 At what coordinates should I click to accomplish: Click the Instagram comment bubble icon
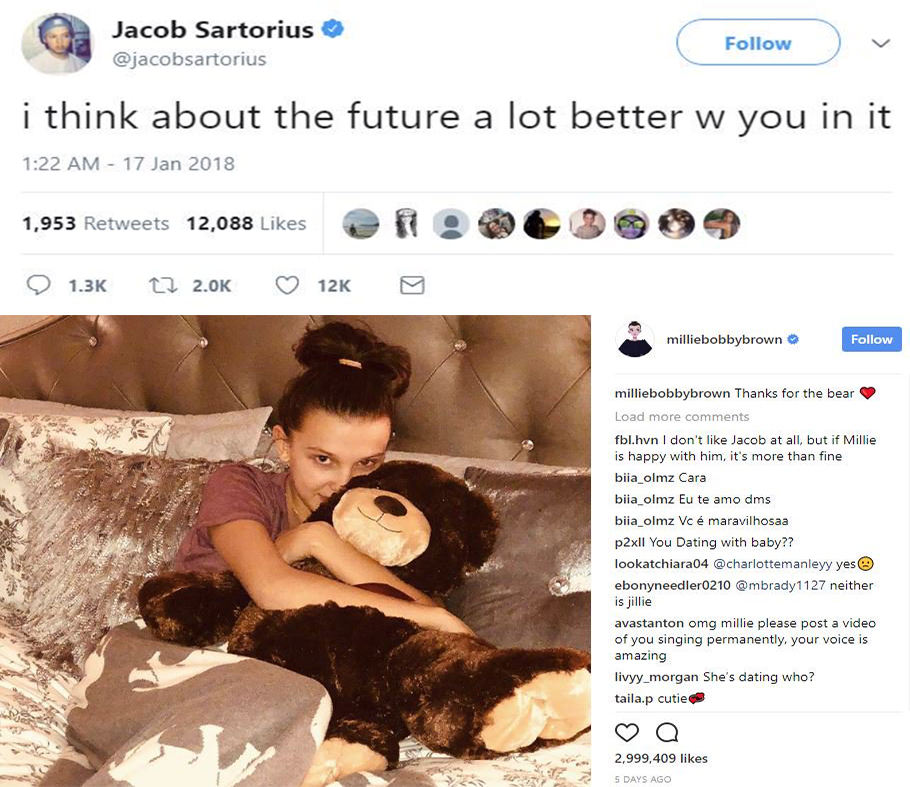tap(667, 732)
